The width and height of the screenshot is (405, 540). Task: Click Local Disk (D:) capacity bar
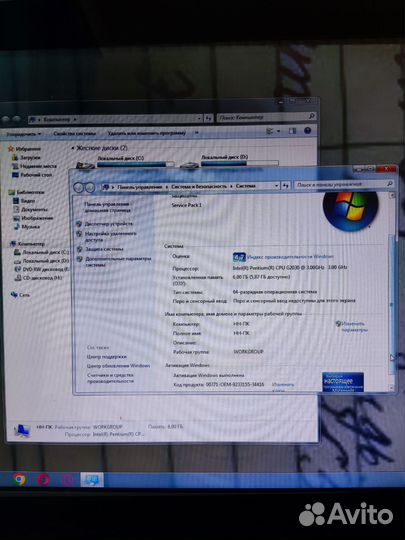[x=240, y=163]
